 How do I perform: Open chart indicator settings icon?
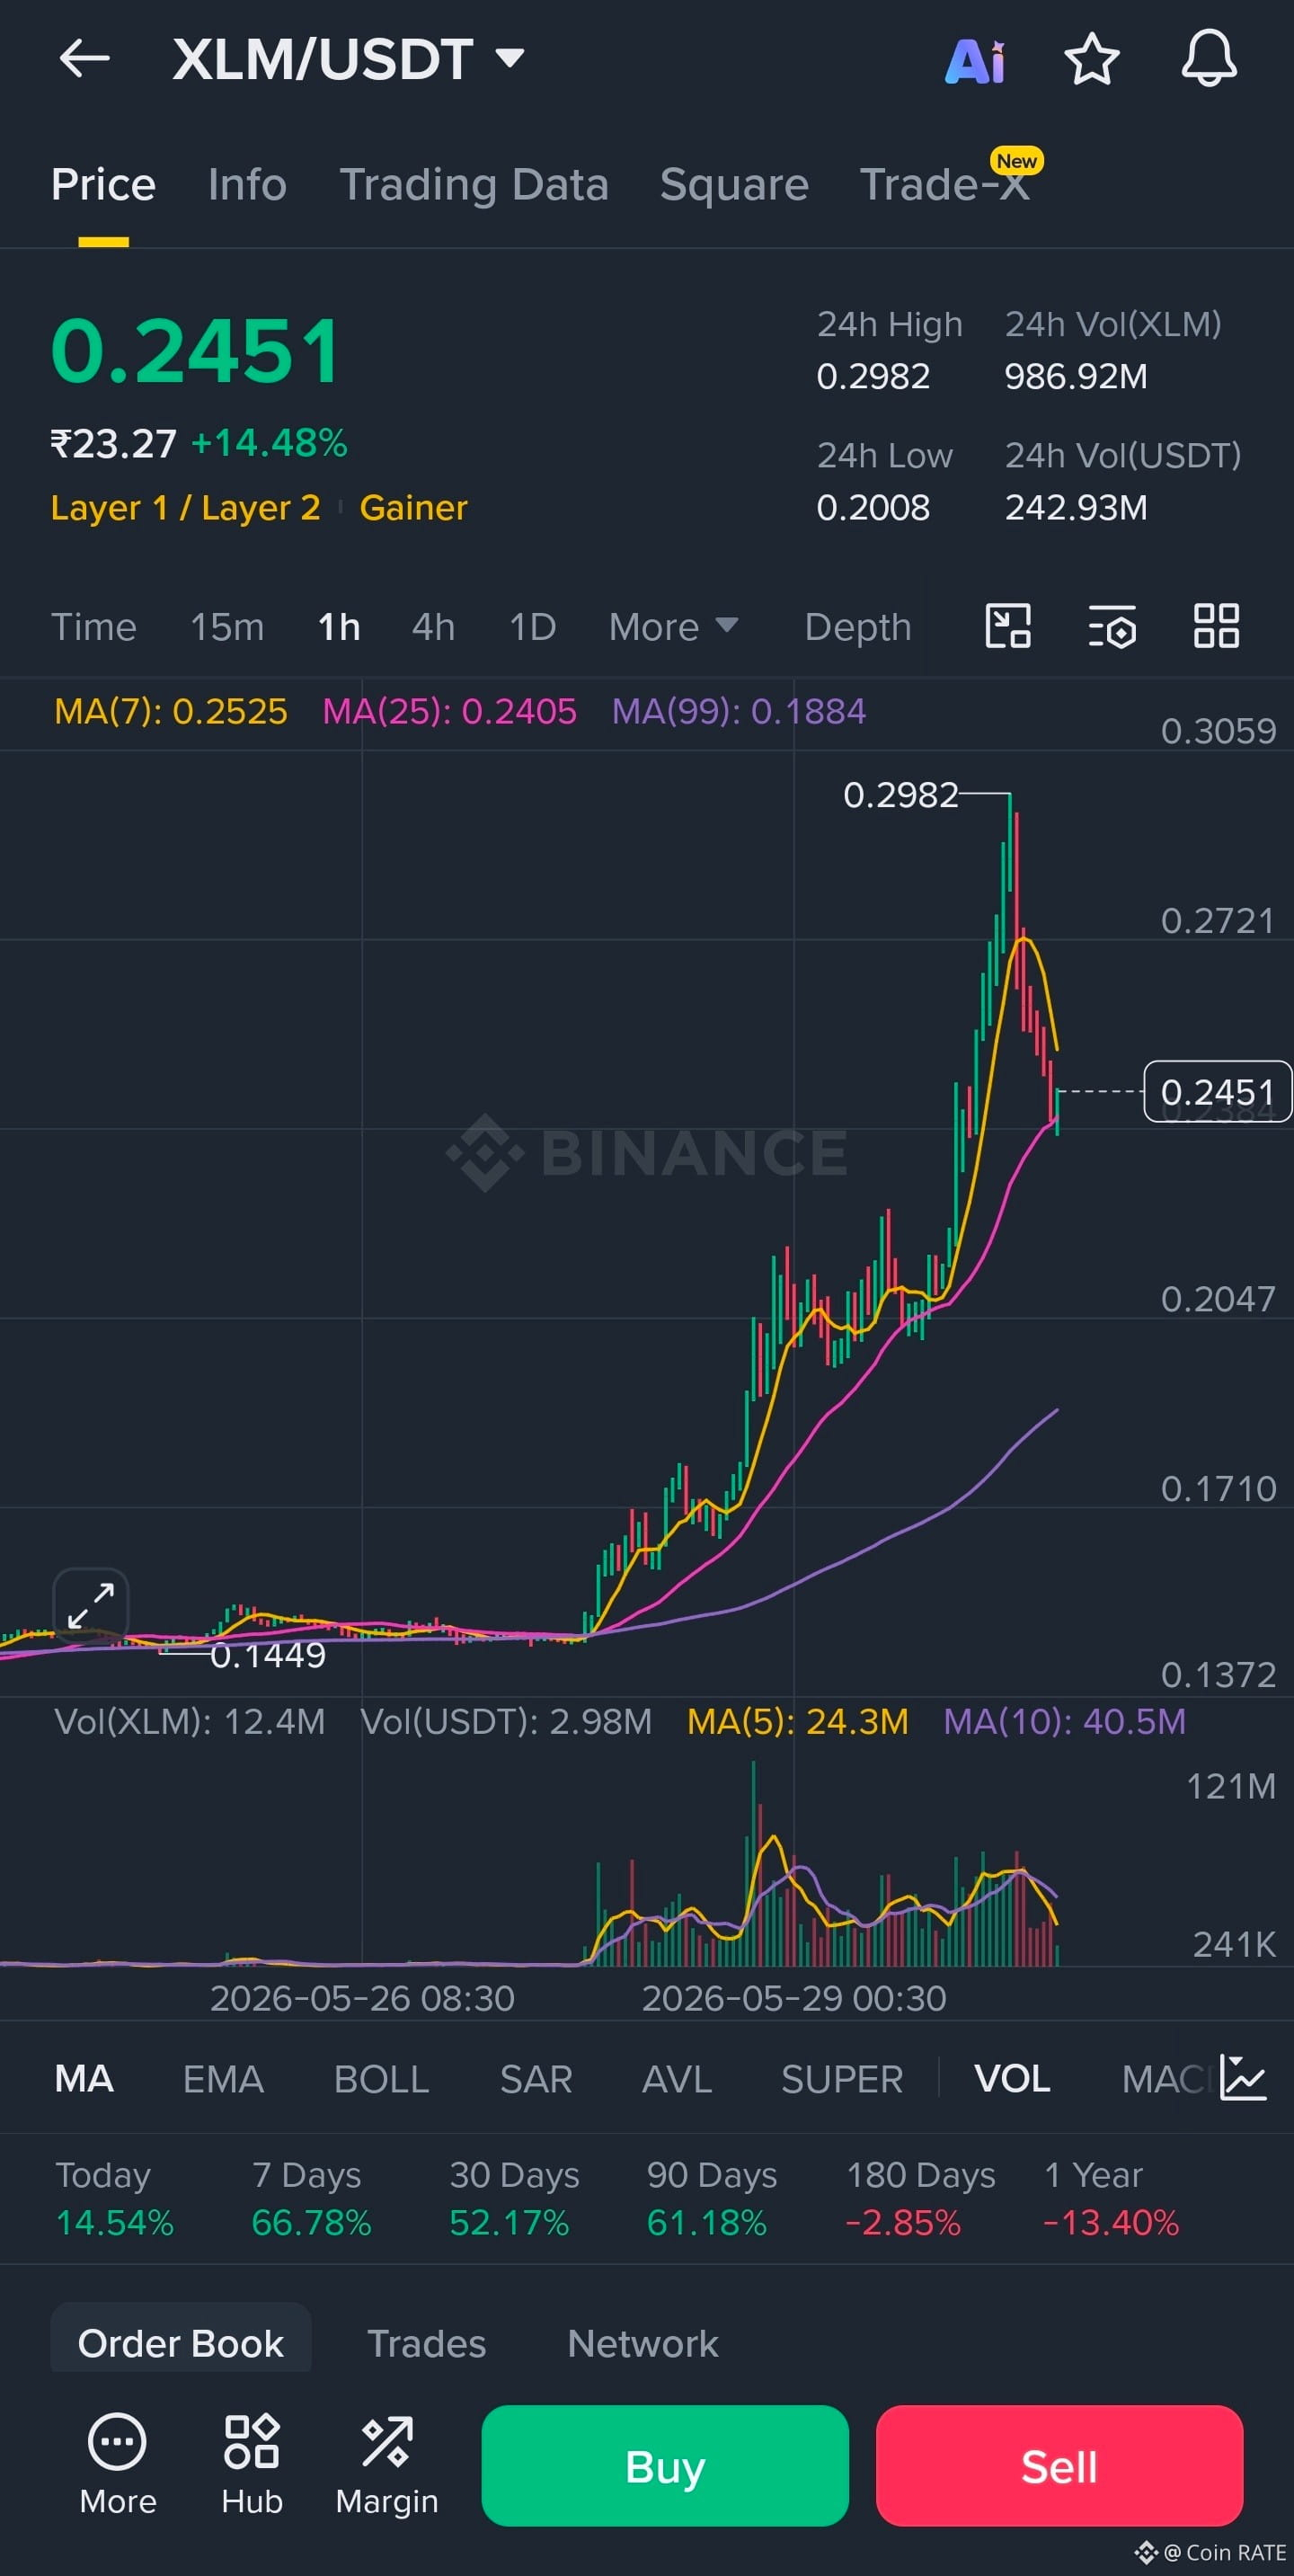1112,627
